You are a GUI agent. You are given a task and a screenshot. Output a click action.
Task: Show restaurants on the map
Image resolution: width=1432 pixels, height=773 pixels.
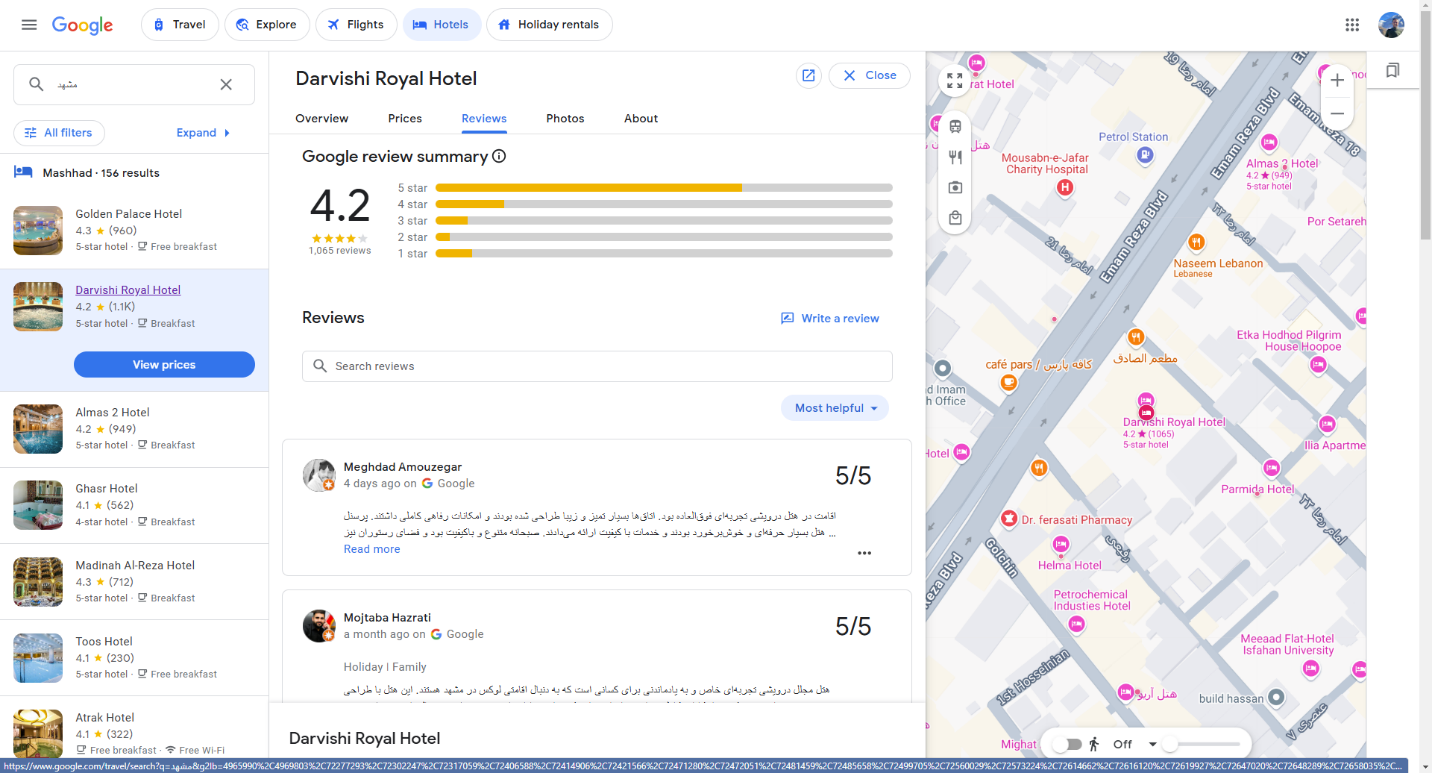pyautogui.click(x=955, y=157)
